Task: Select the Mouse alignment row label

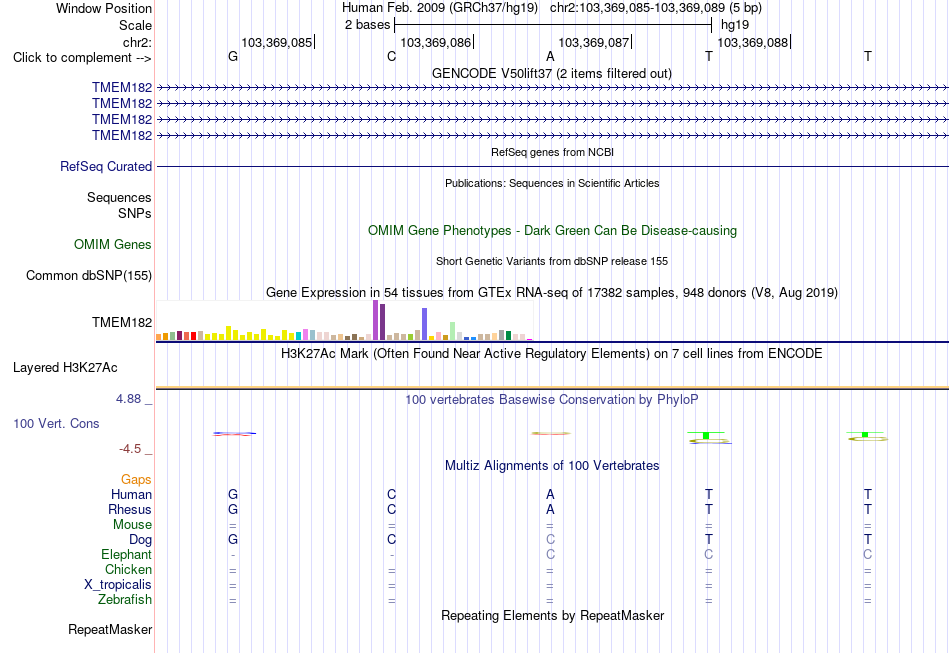Action: pos(132,525)
